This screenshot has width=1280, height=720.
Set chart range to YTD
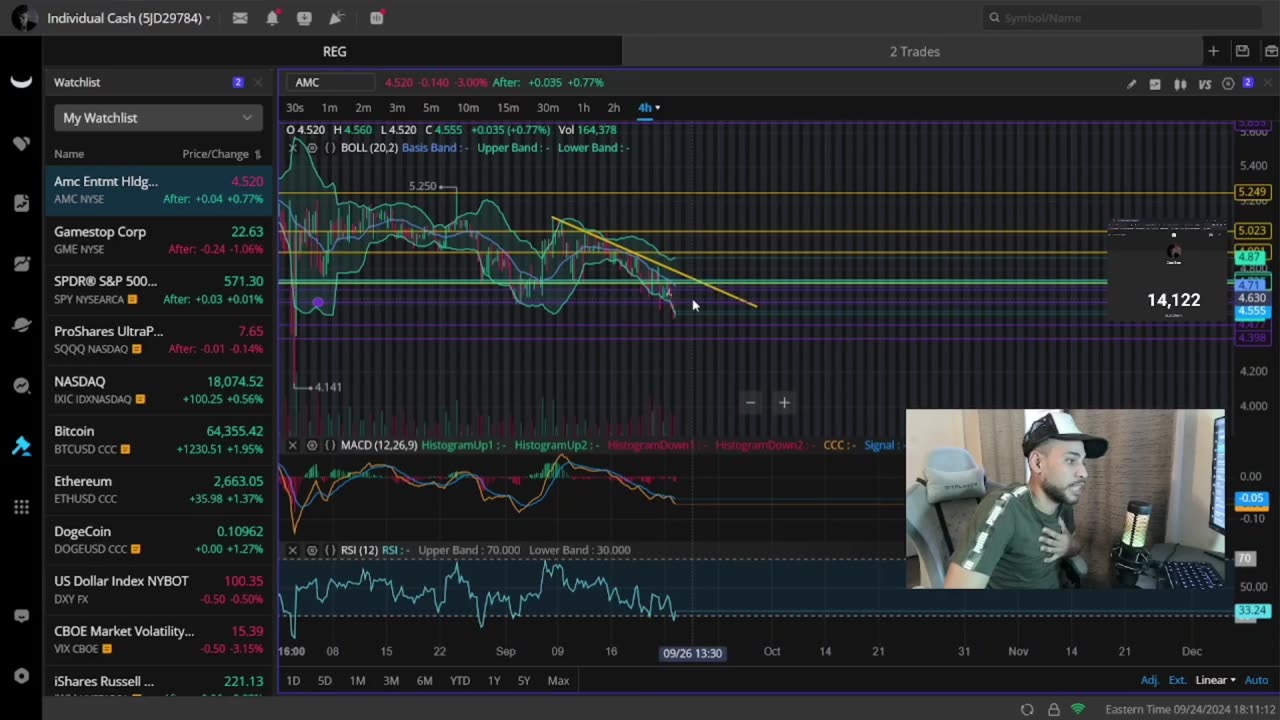459,681
